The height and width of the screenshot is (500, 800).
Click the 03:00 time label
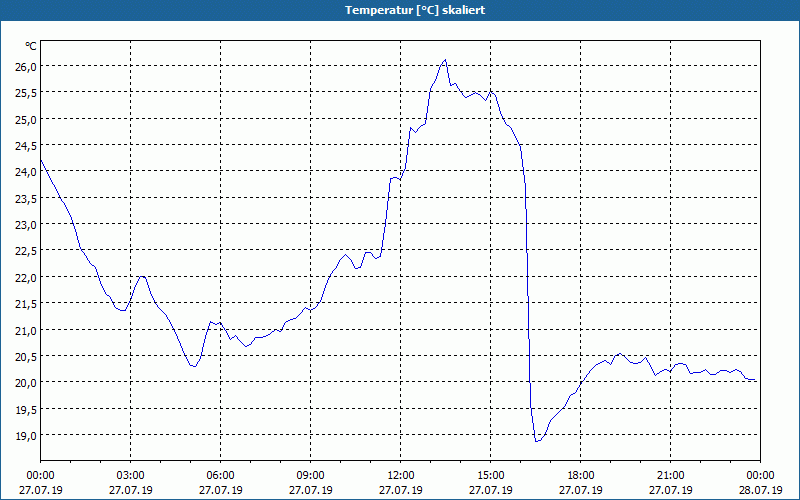[131, 476]
